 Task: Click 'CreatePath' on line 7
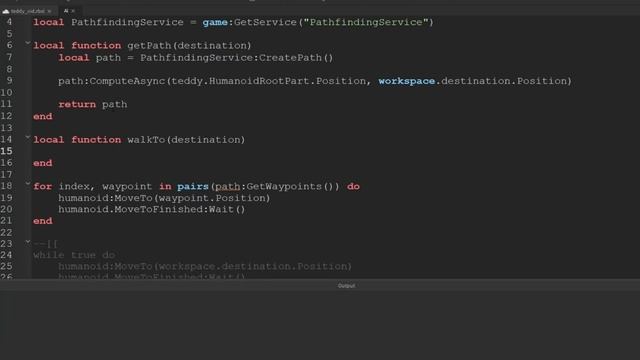[290, 58]
